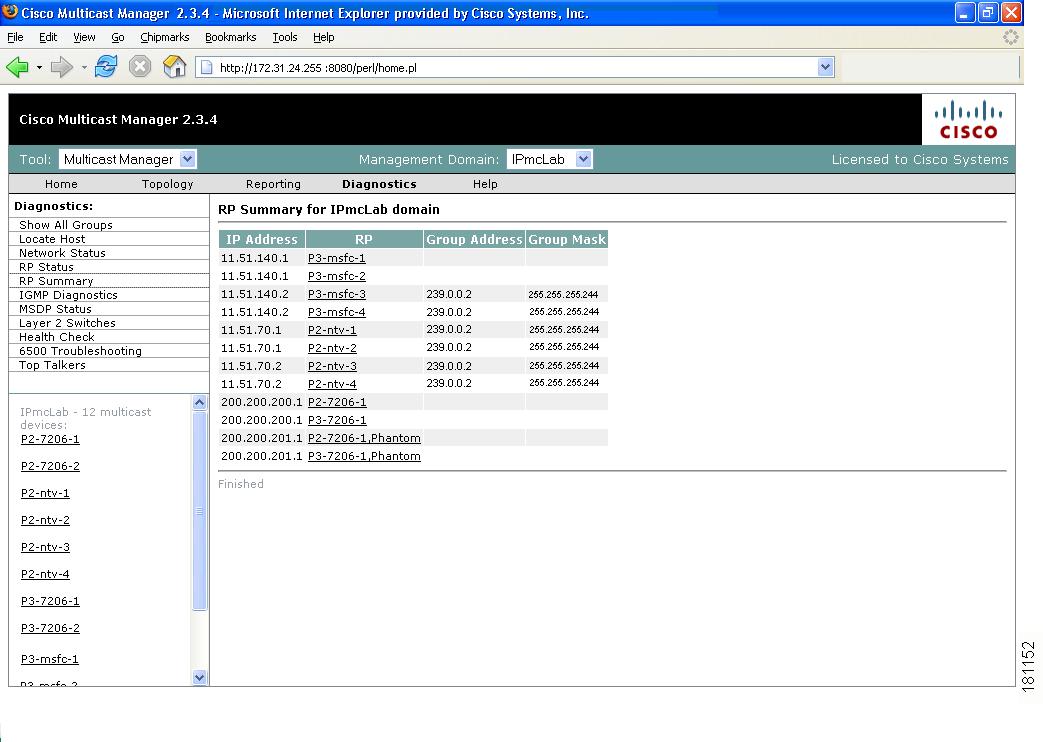
Task: Click the address bar URL field
Action: point(514,67)
